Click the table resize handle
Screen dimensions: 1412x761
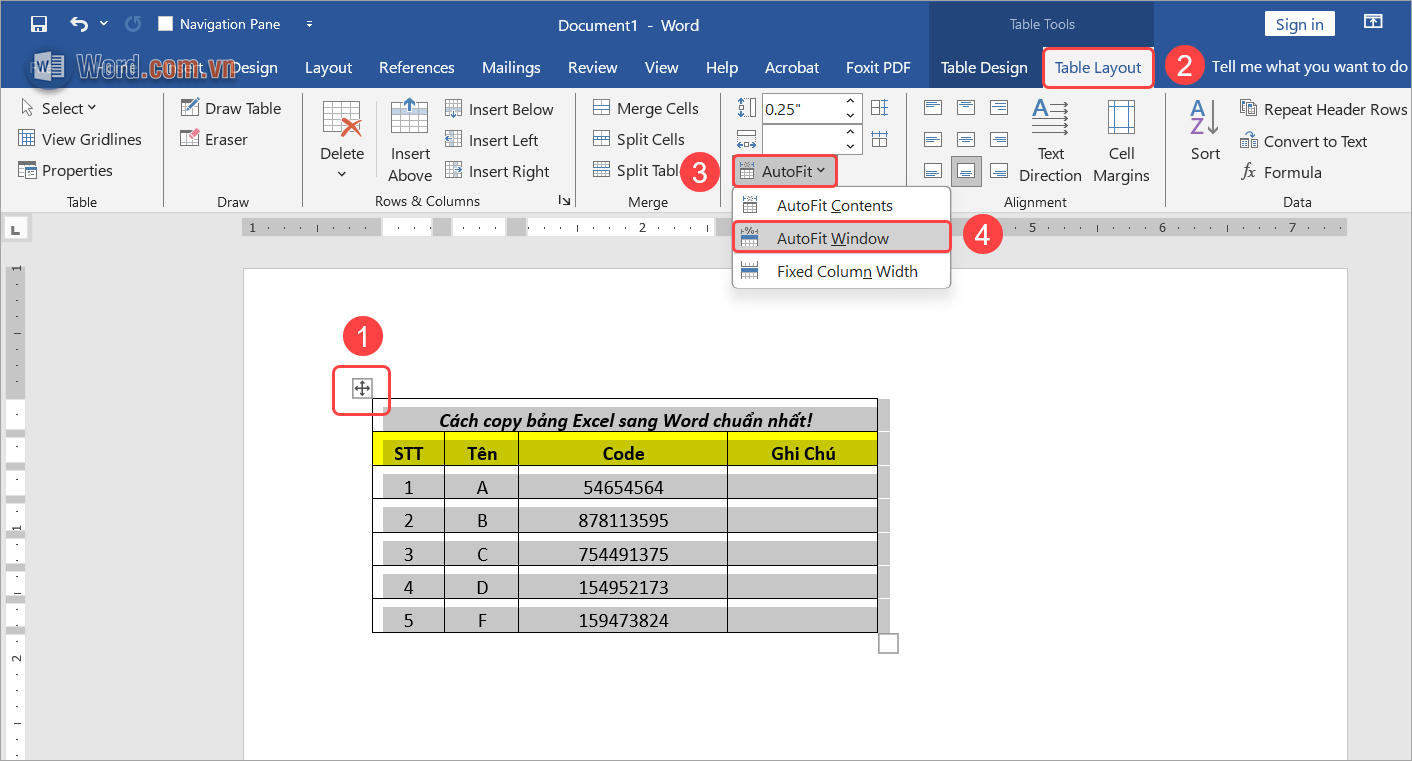pos(888,643)
